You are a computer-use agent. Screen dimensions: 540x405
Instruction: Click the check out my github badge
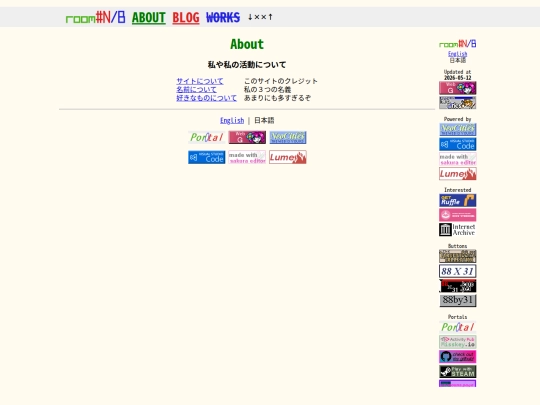458,357
